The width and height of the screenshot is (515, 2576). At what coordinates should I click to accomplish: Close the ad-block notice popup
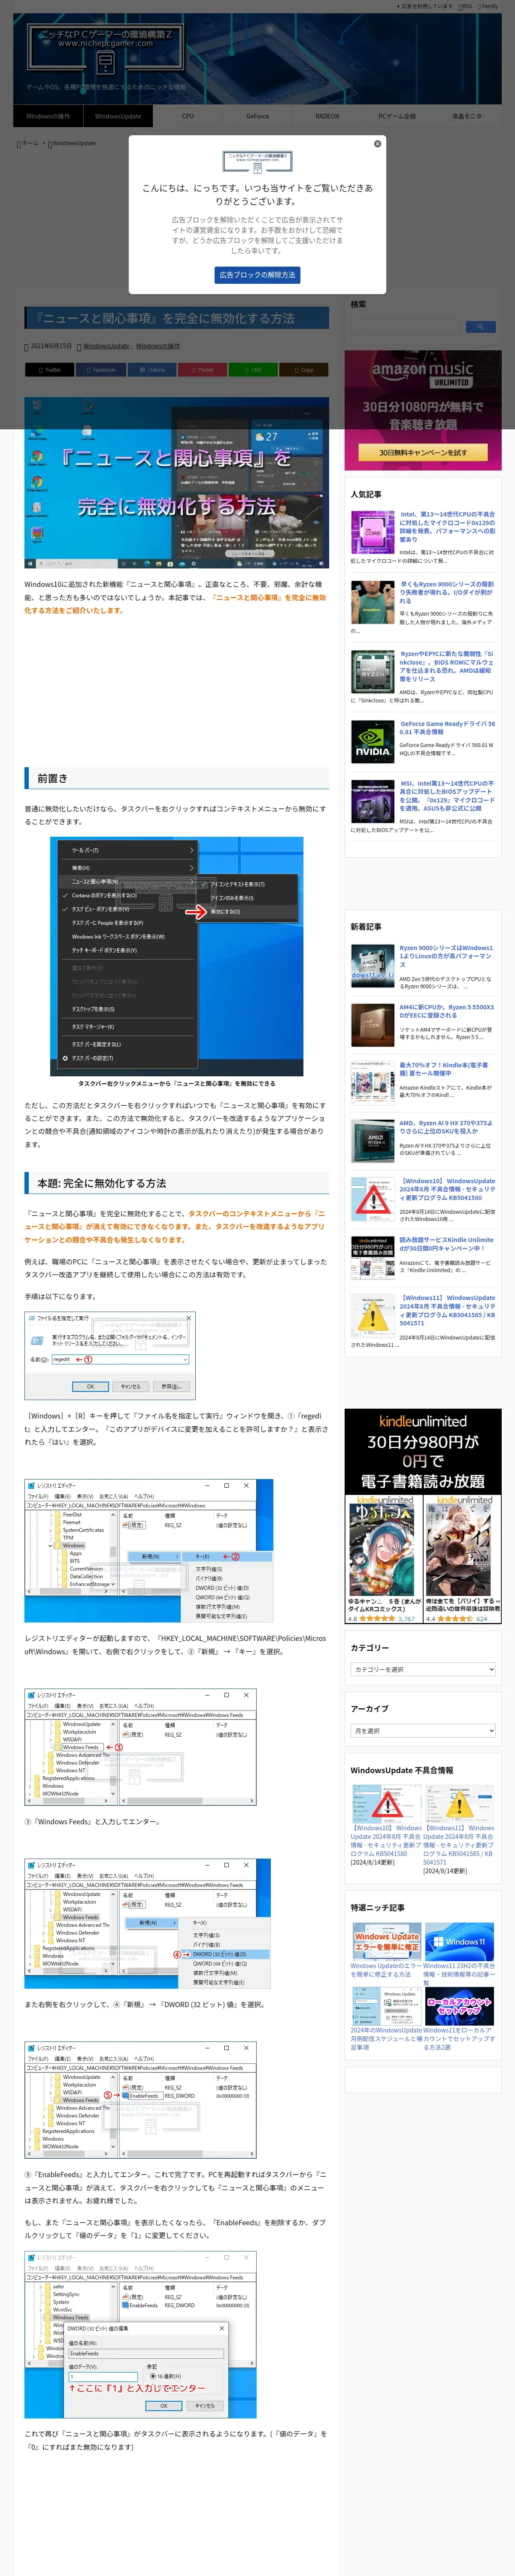377,143
